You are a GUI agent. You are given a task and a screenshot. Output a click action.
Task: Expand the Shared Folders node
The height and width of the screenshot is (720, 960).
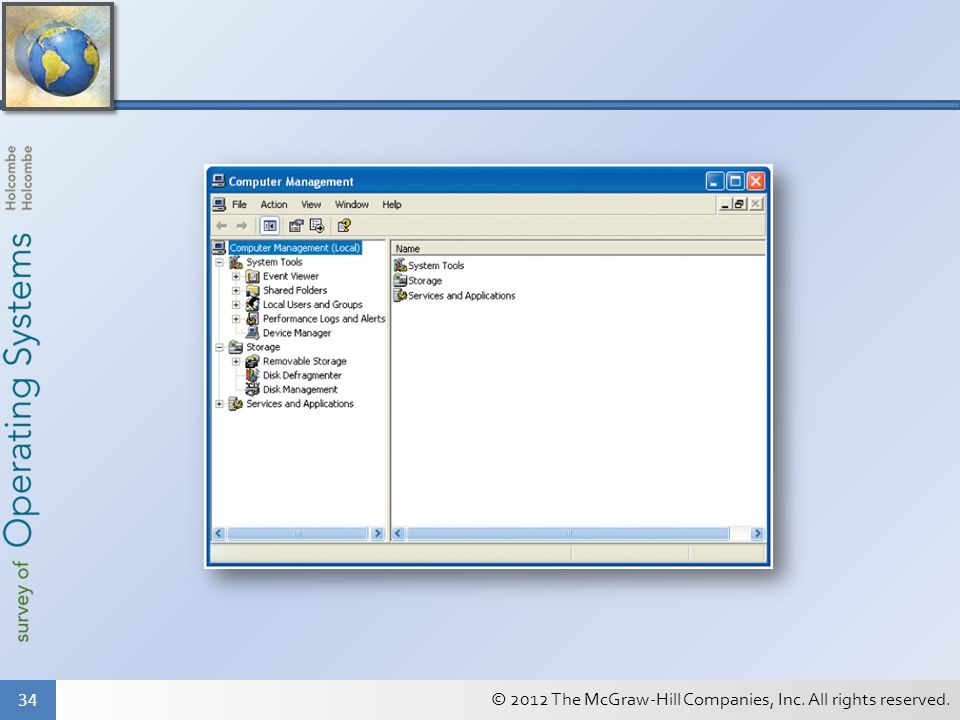coord(236,291)
